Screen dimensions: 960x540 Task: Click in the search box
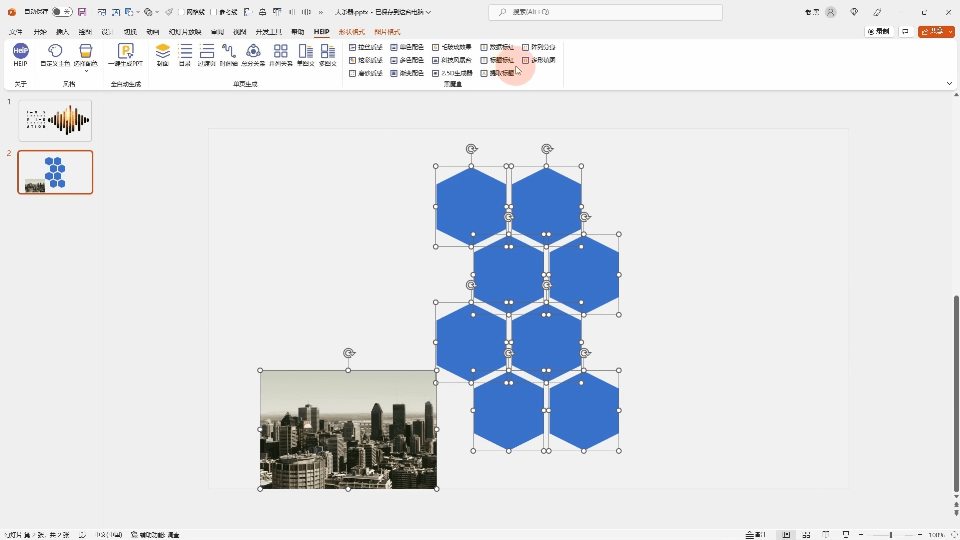(x=606, y=12)
